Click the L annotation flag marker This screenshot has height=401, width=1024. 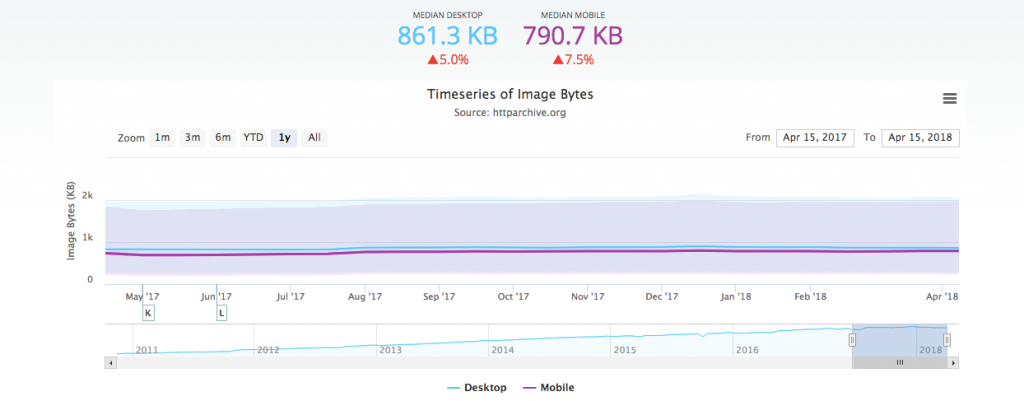(x=221, y=313)
